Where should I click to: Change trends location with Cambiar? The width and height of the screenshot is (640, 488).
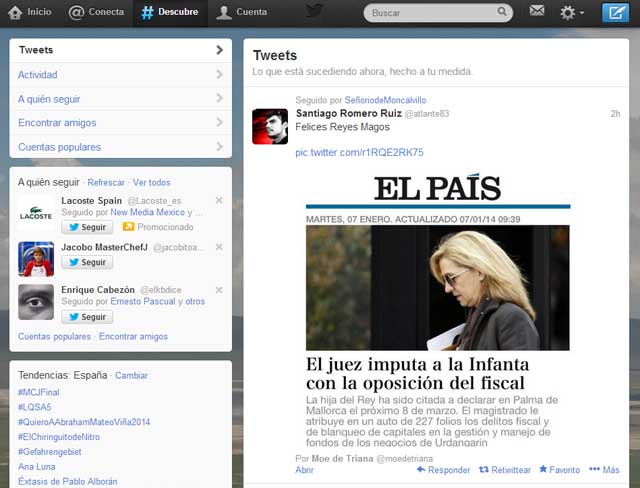click(131, 375)
